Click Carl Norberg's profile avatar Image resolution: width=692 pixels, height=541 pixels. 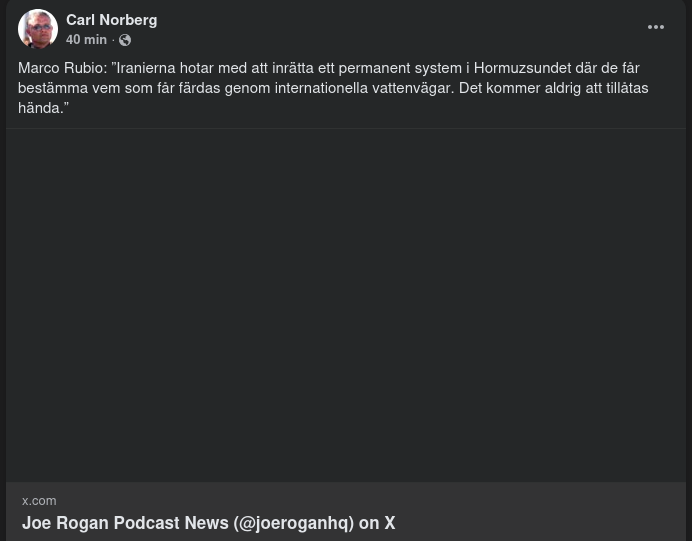tap(38, 29)
